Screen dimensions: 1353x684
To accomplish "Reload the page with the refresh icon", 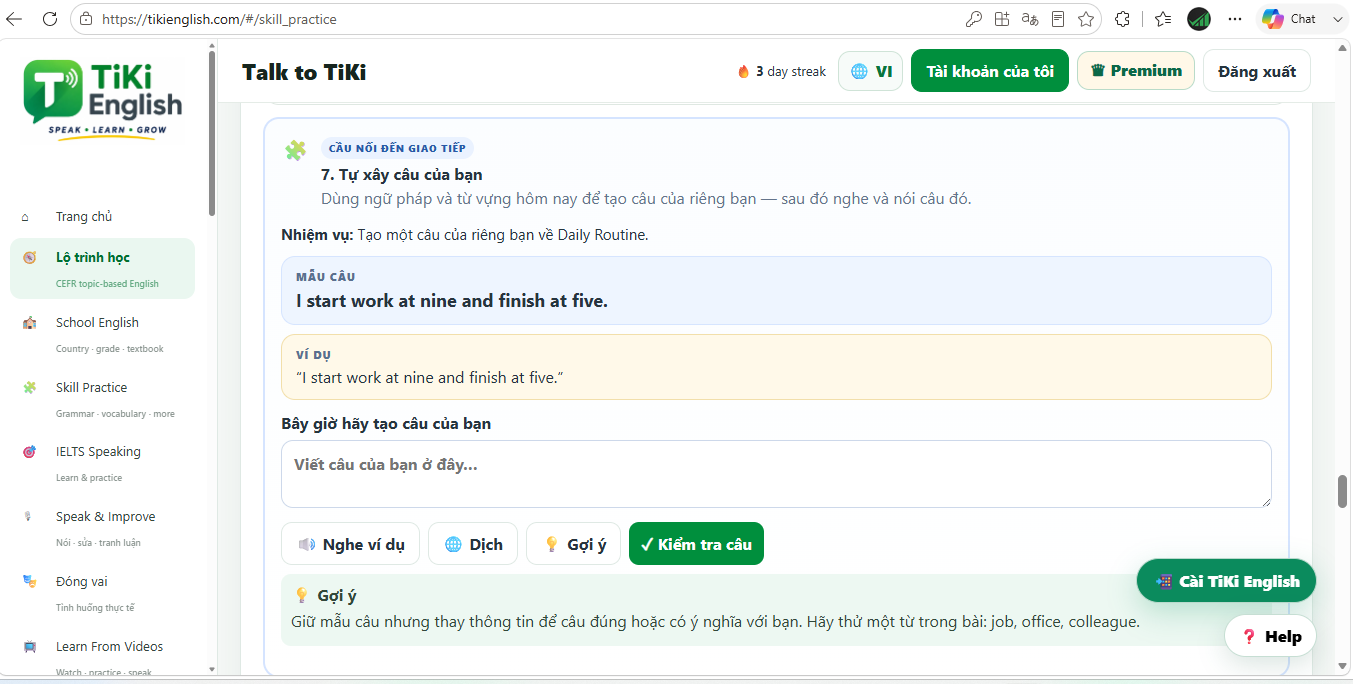I will tap(49, 19).
